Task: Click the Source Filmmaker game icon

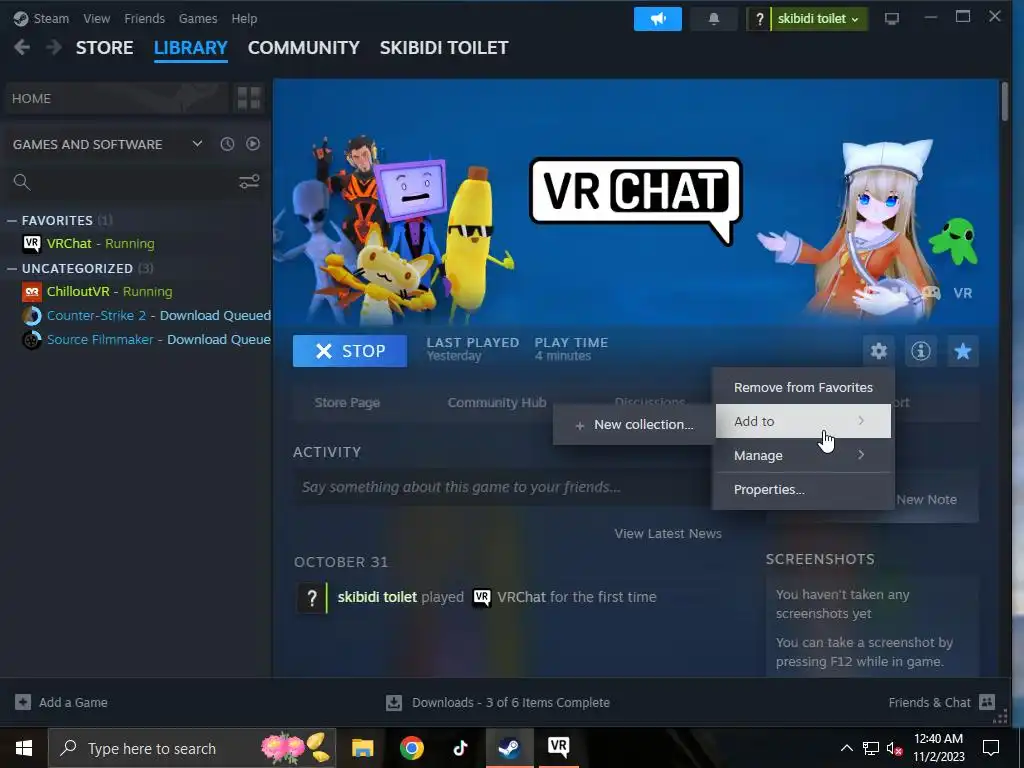Action: click(31, 340)
